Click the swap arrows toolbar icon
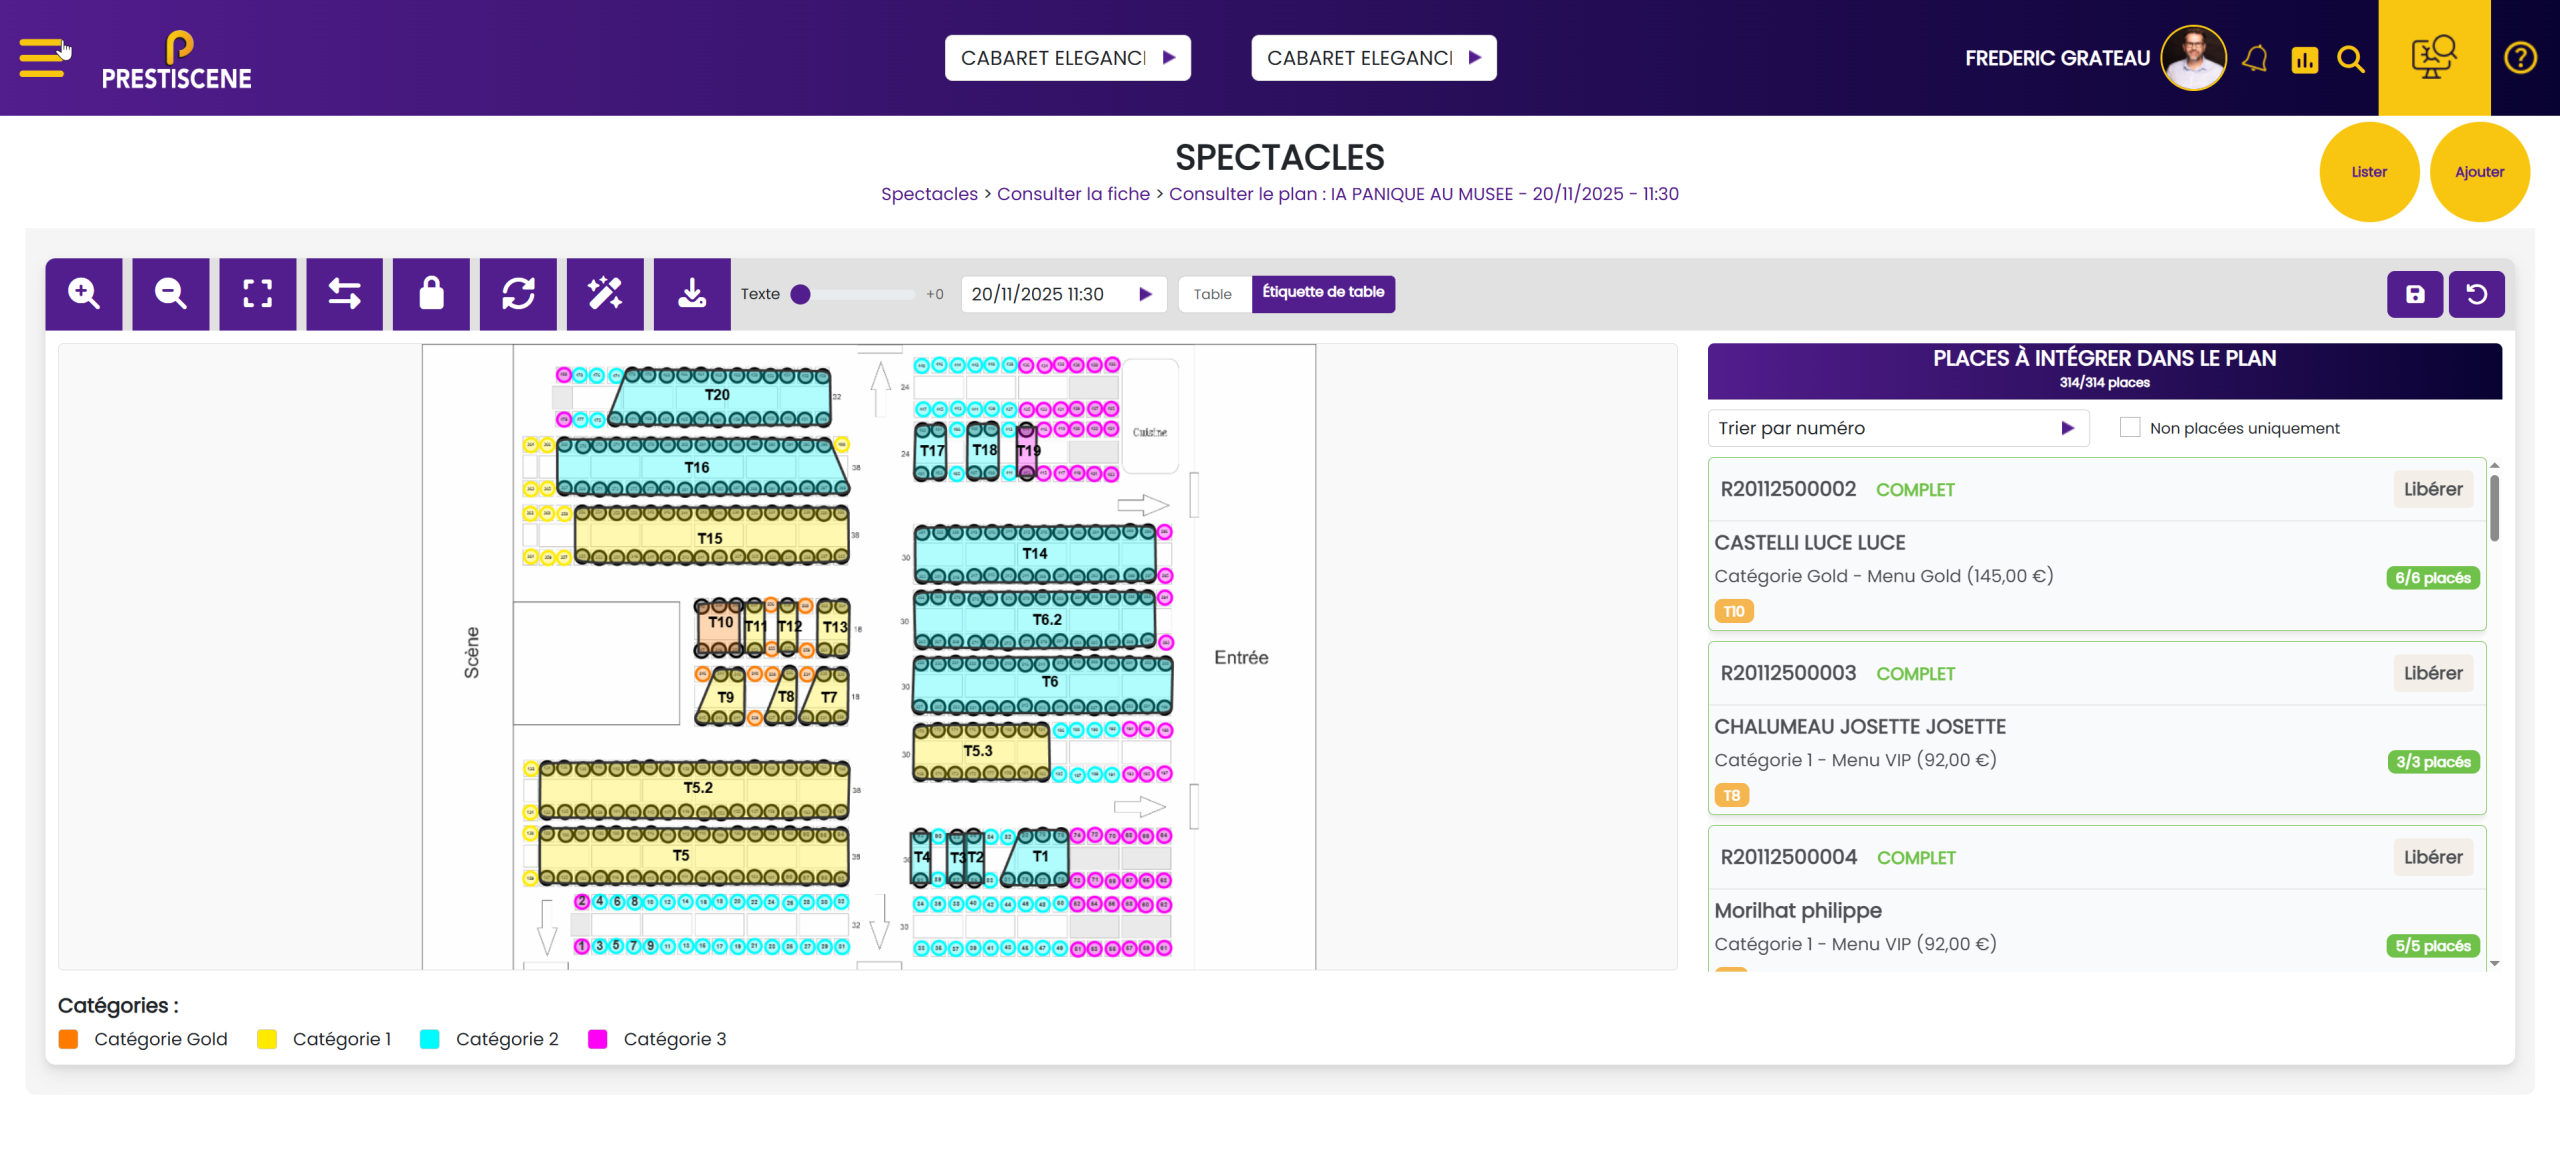The width and height of the screenshot is (2560, 1153). coord(344,294)
